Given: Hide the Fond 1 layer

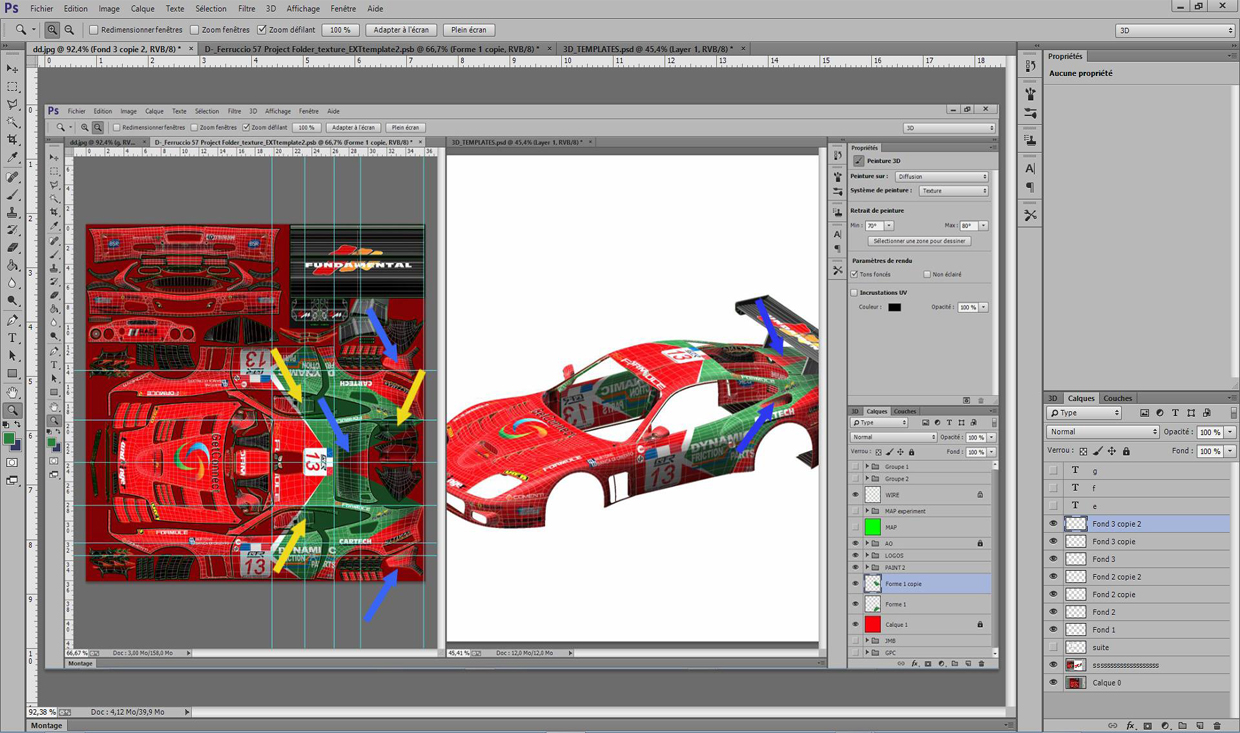Looking at the screenshot, I should coord(1053,630).
